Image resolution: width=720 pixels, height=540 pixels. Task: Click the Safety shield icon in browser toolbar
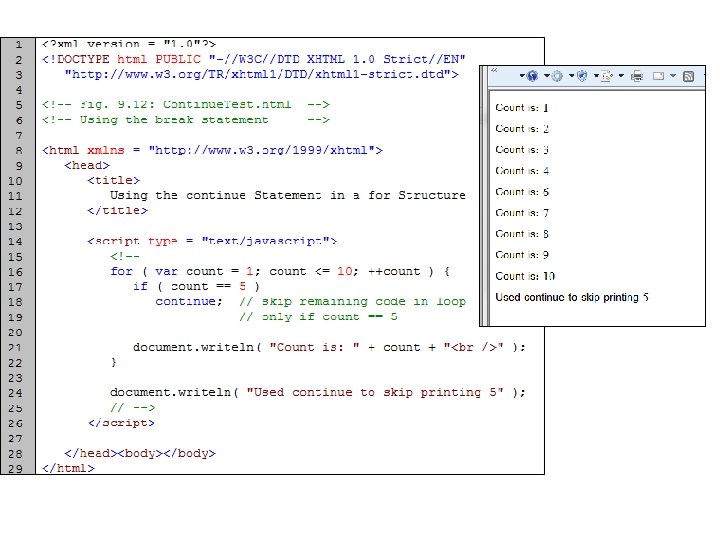tap(582, 76)
